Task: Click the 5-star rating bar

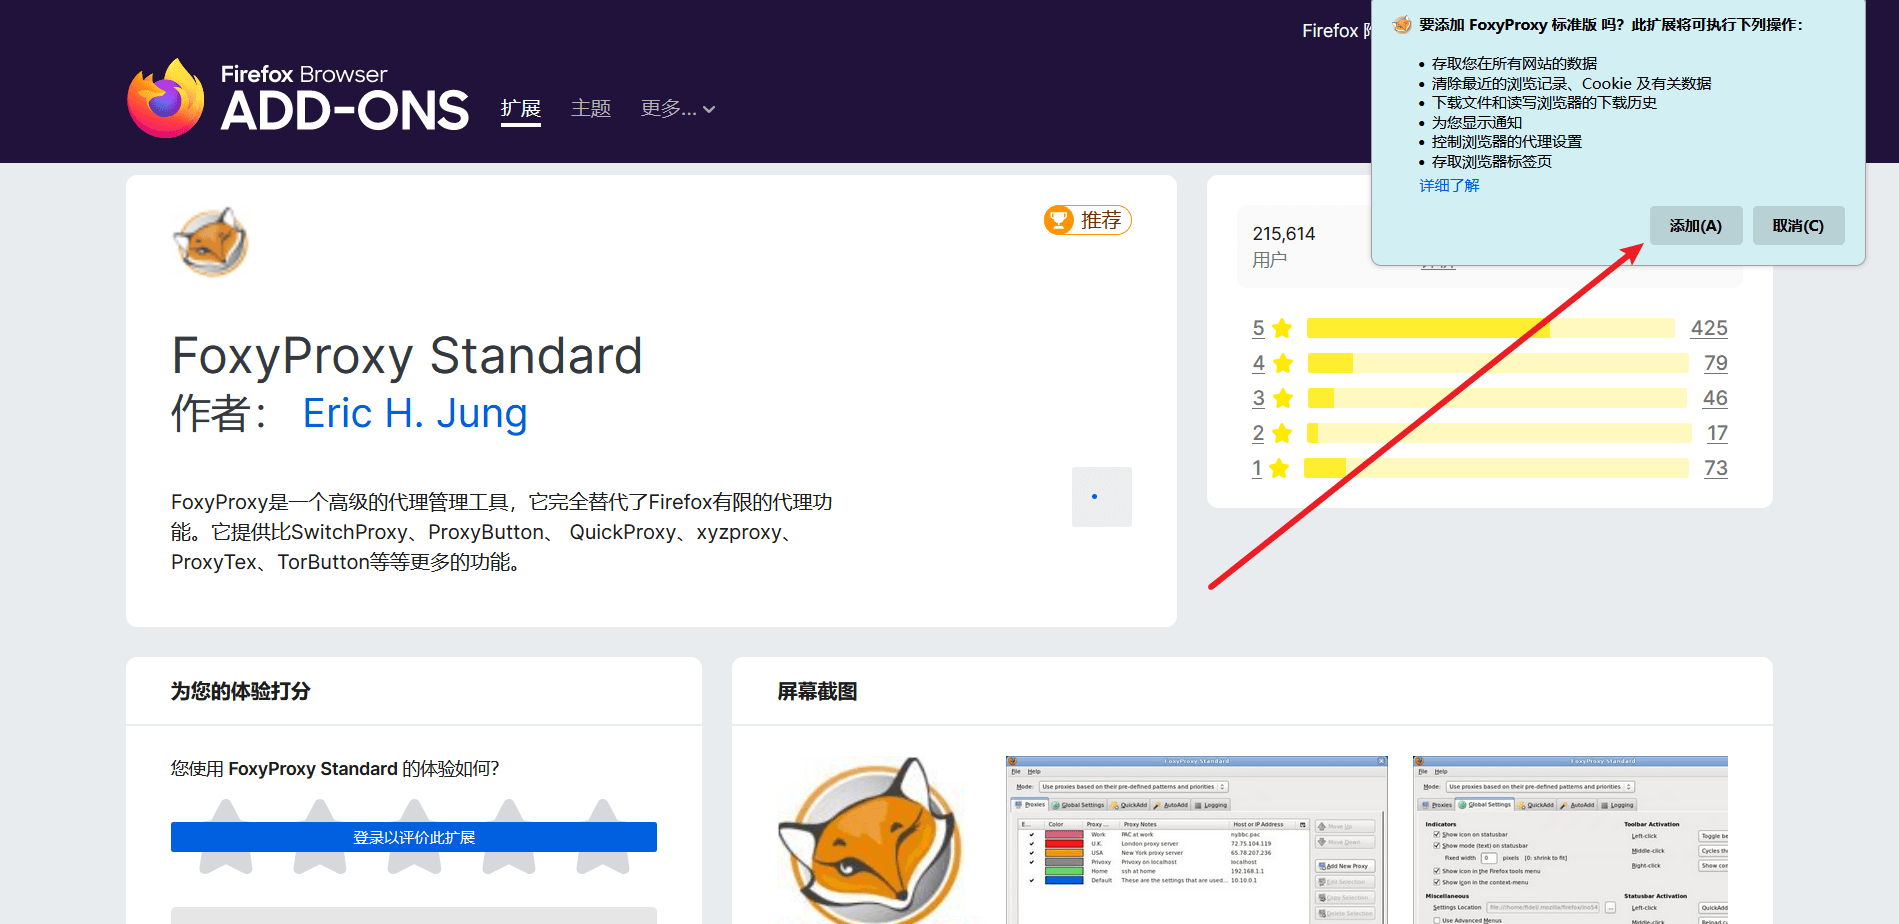Action: [x=1491, y=328]
